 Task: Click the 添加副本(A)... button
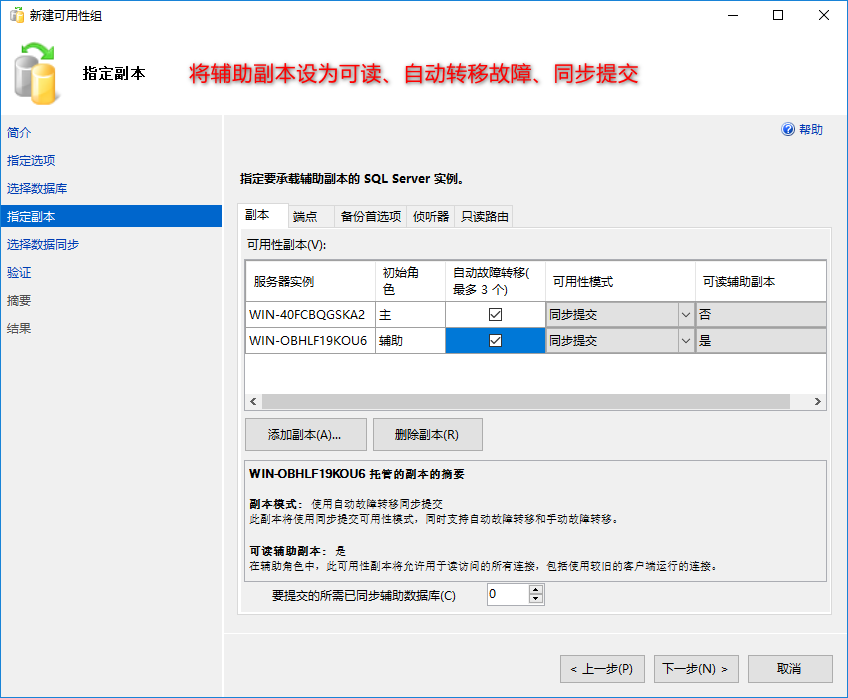tap(306, 434)
